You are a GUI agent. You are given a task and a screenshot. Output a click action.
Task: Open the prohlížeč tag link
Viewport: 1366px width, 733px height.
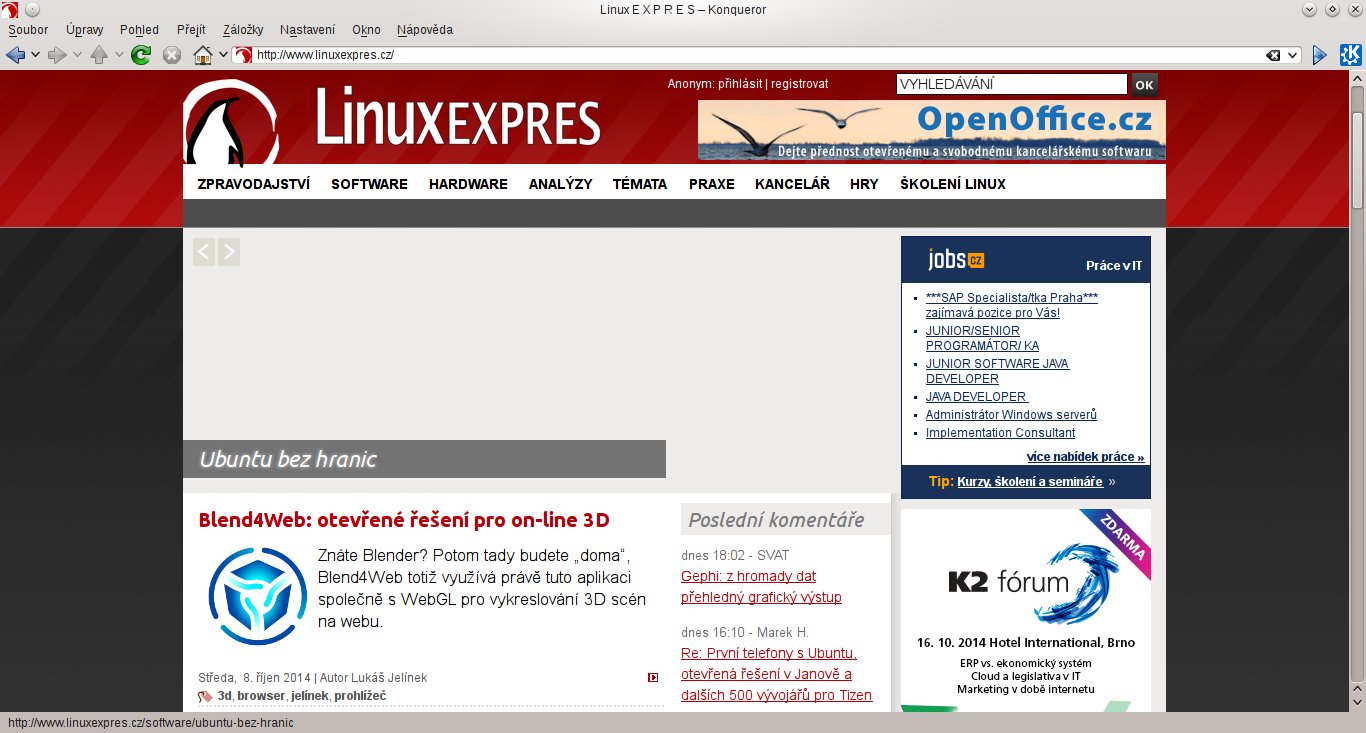[x=360, y=696]
